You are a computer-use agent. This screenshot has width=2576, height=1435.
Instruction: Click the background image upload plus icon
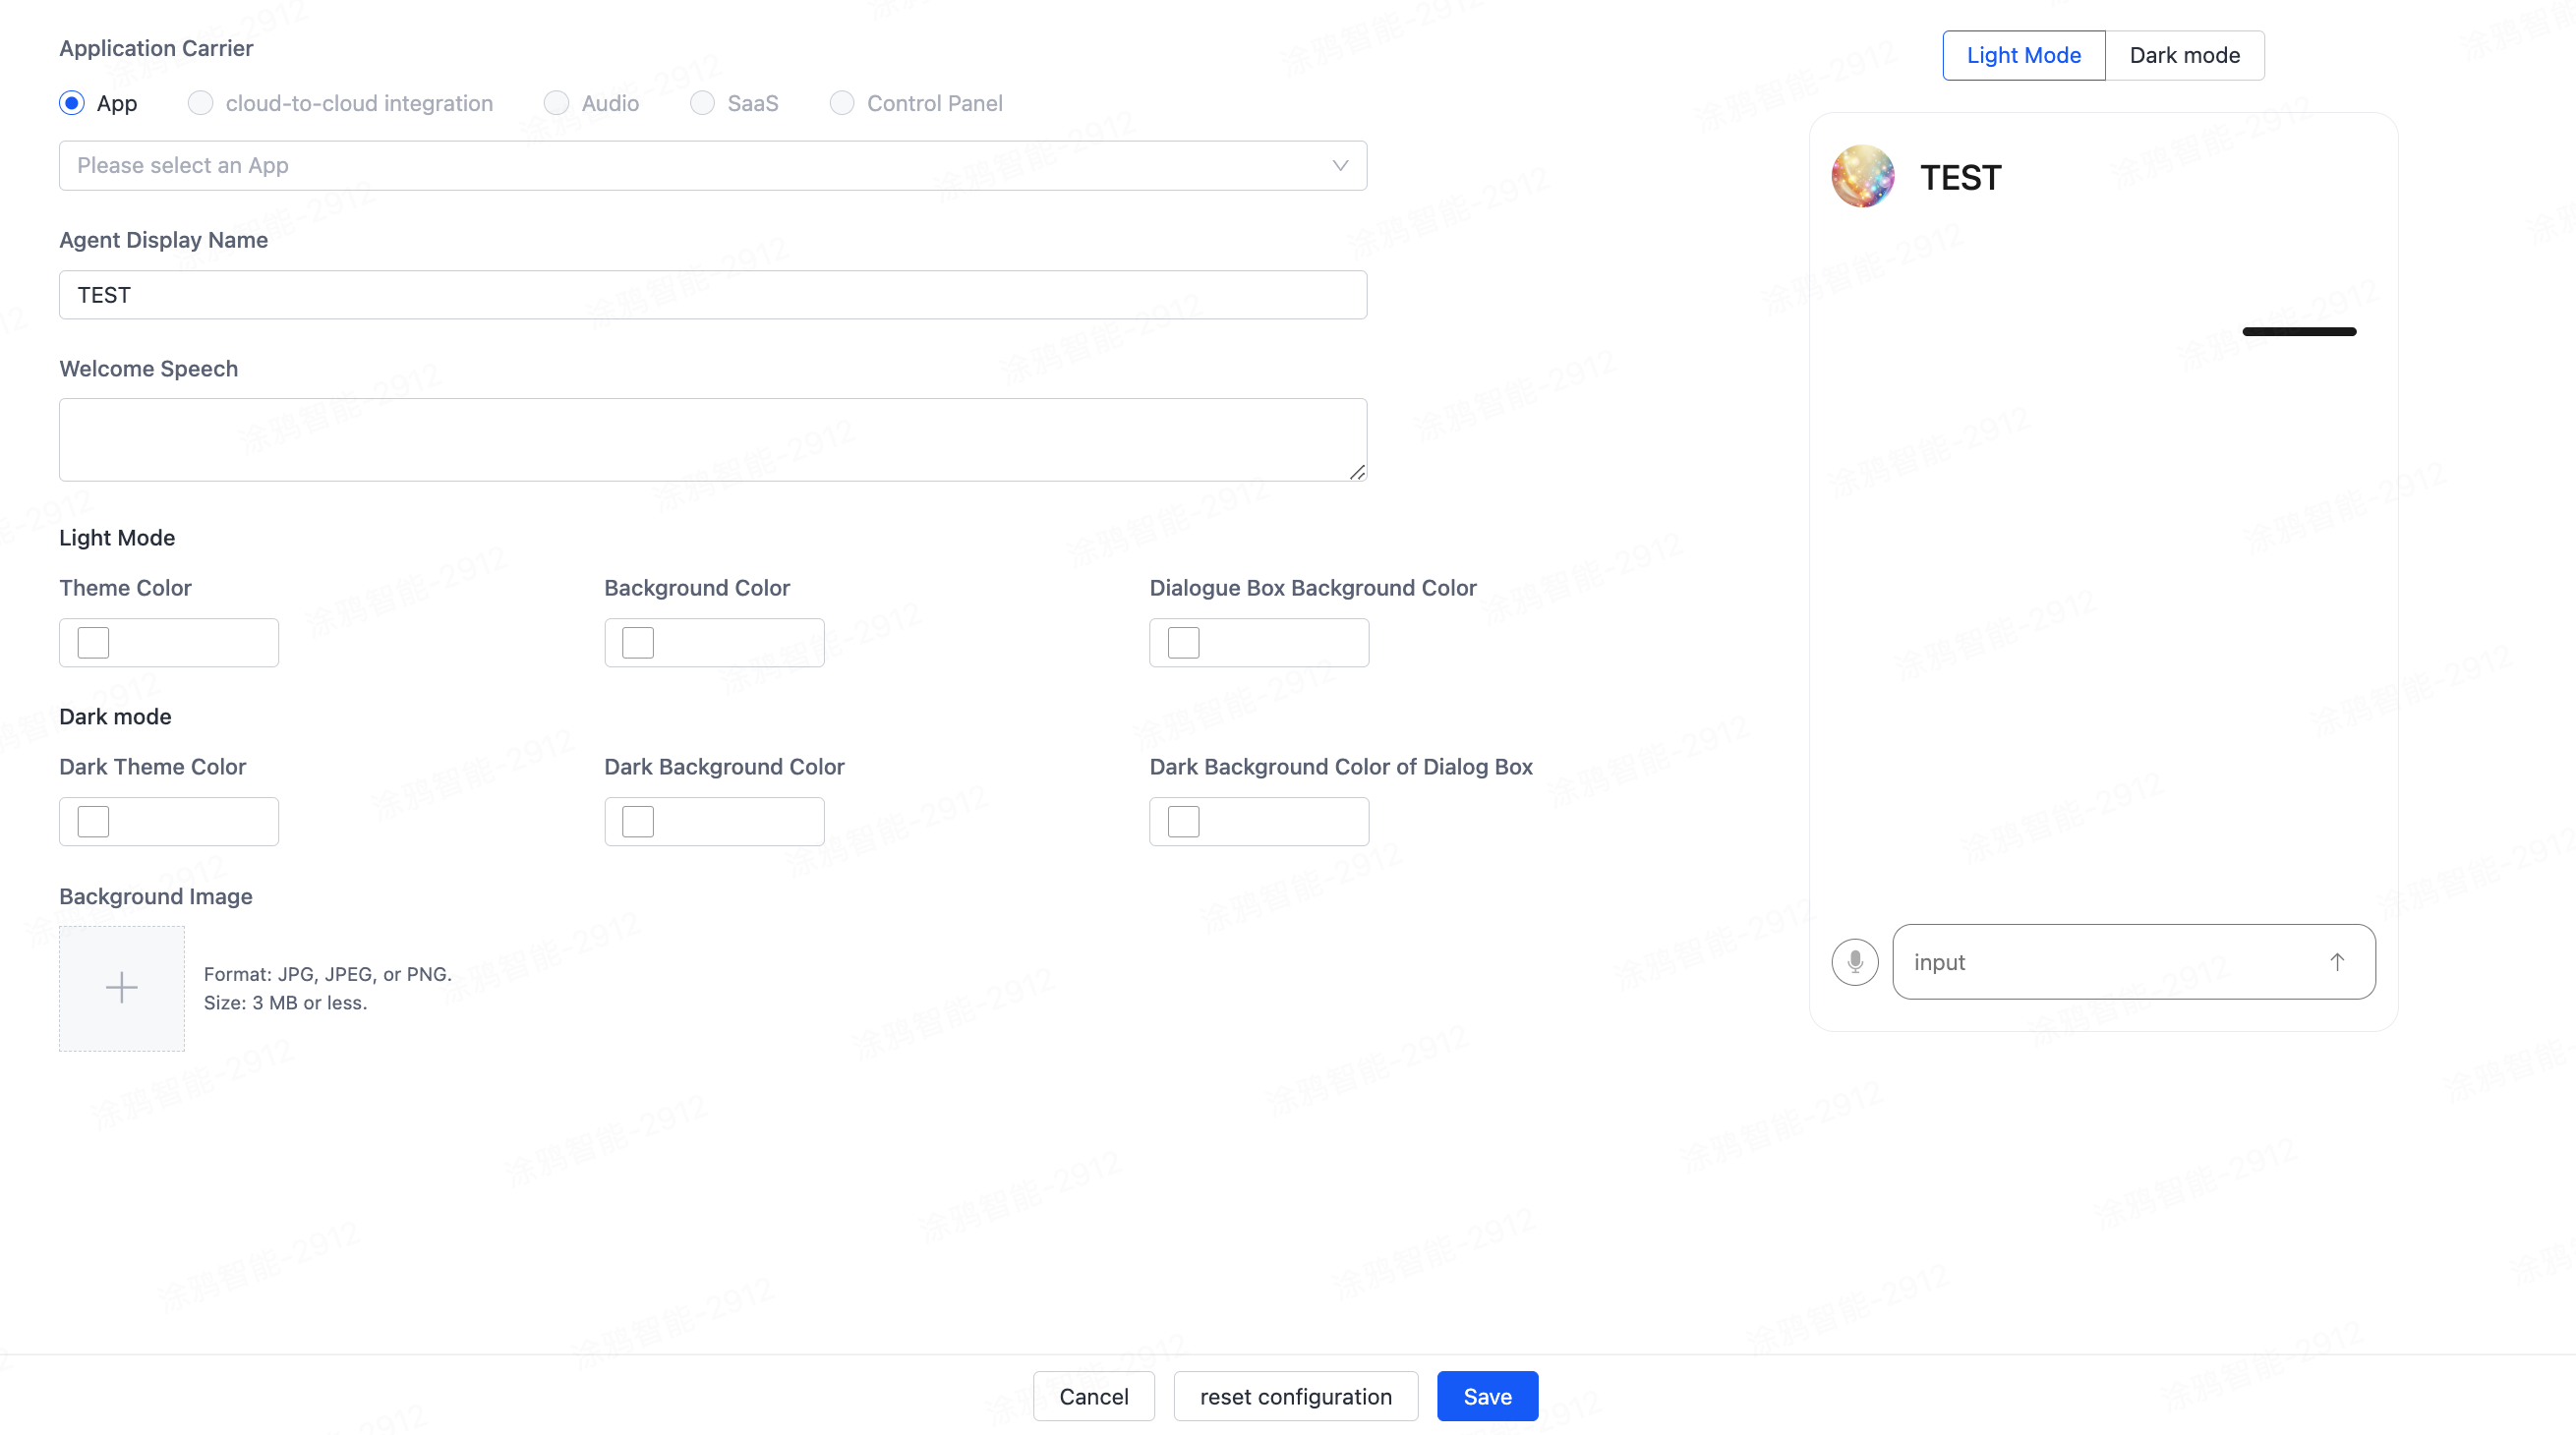point(122,988)
